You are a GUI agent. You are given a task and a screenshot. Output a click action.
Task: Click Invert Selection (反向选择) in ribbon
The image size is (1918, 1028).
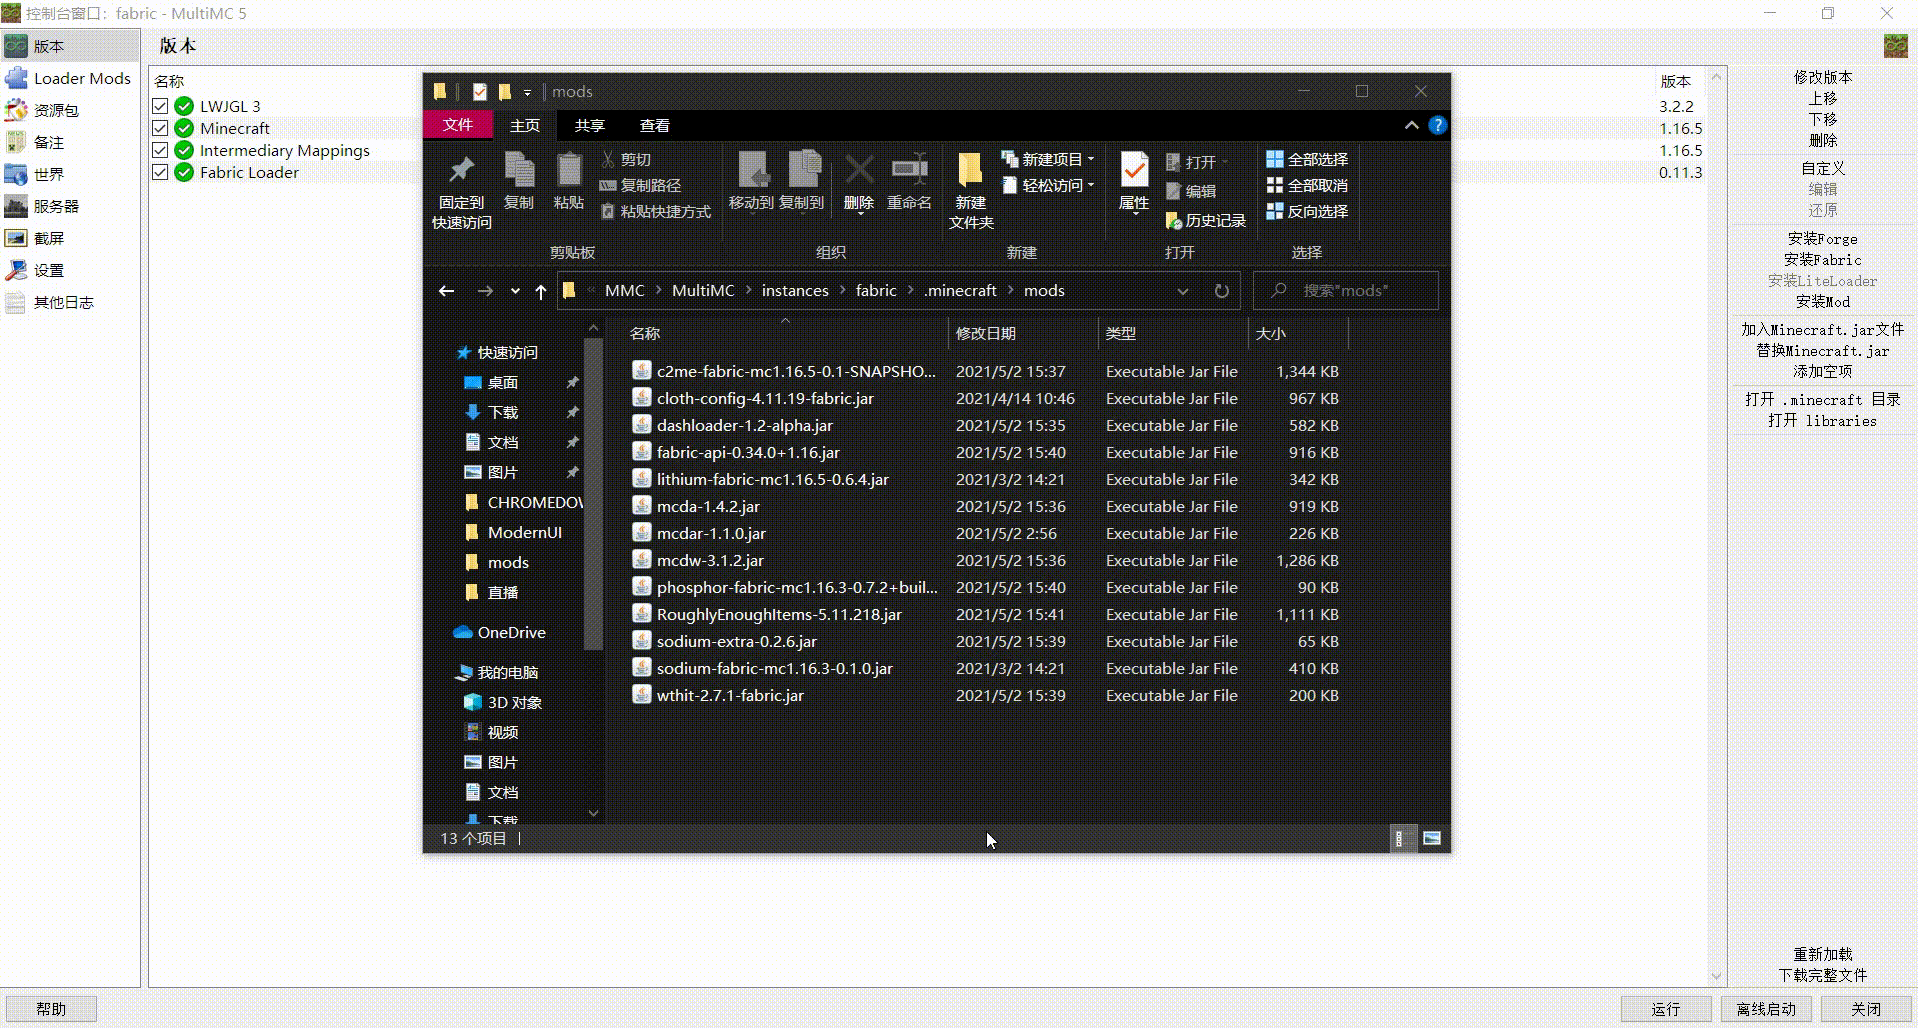click(x=1306, y=211)
